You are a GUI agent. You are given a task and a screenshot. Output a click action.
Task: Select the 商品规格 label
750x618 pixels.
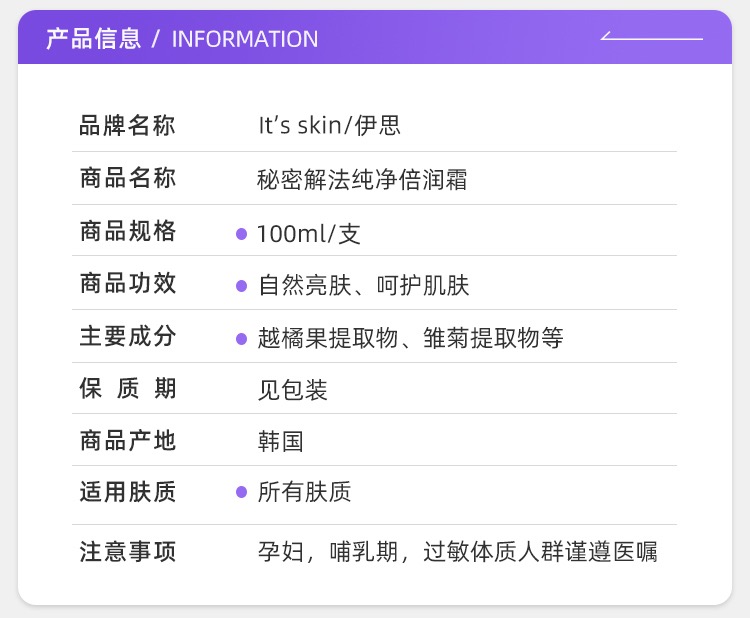tap(127, 232)
